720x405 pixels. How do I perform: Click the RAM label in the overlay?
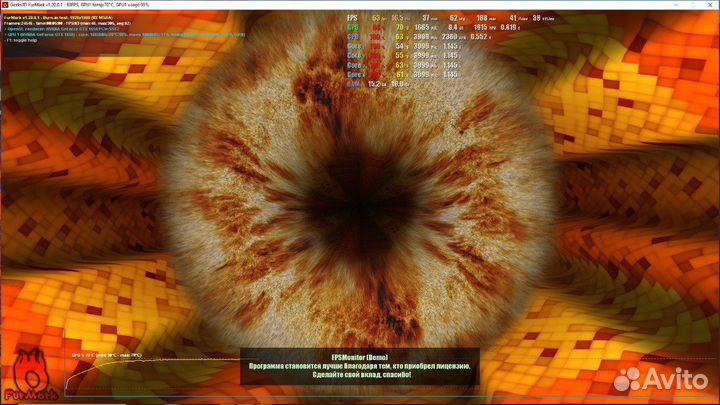pyautogui.click(x=353, y=84)
